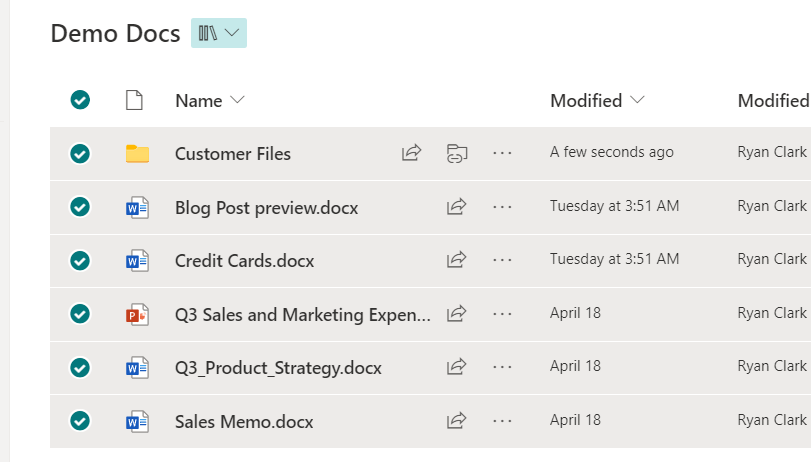Open more actions for Q3_Product_Strategy.docx

502,367
